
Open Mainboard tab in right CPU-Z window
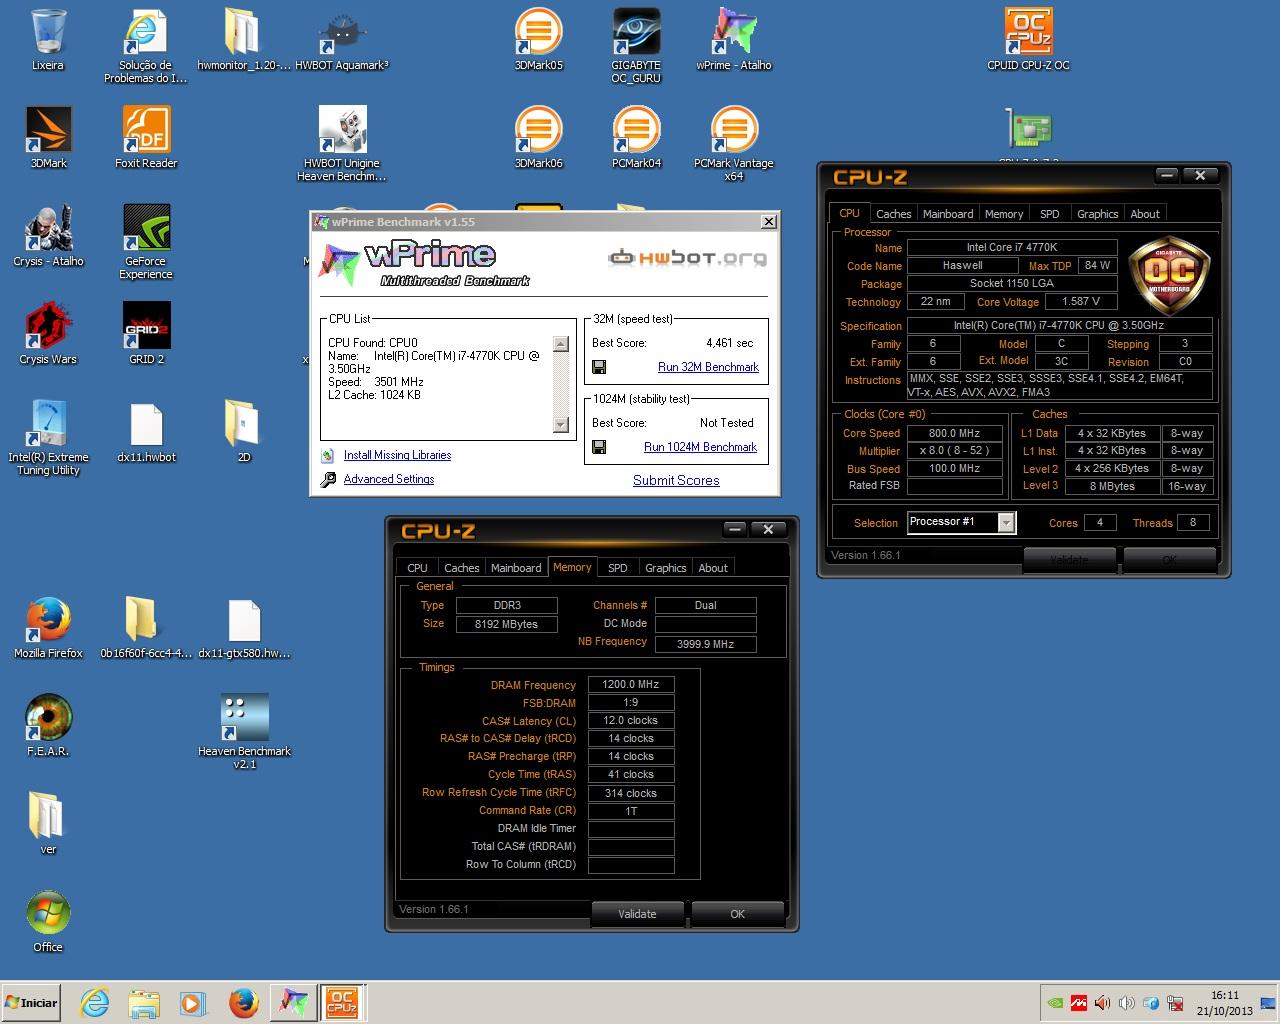[948, 214]
